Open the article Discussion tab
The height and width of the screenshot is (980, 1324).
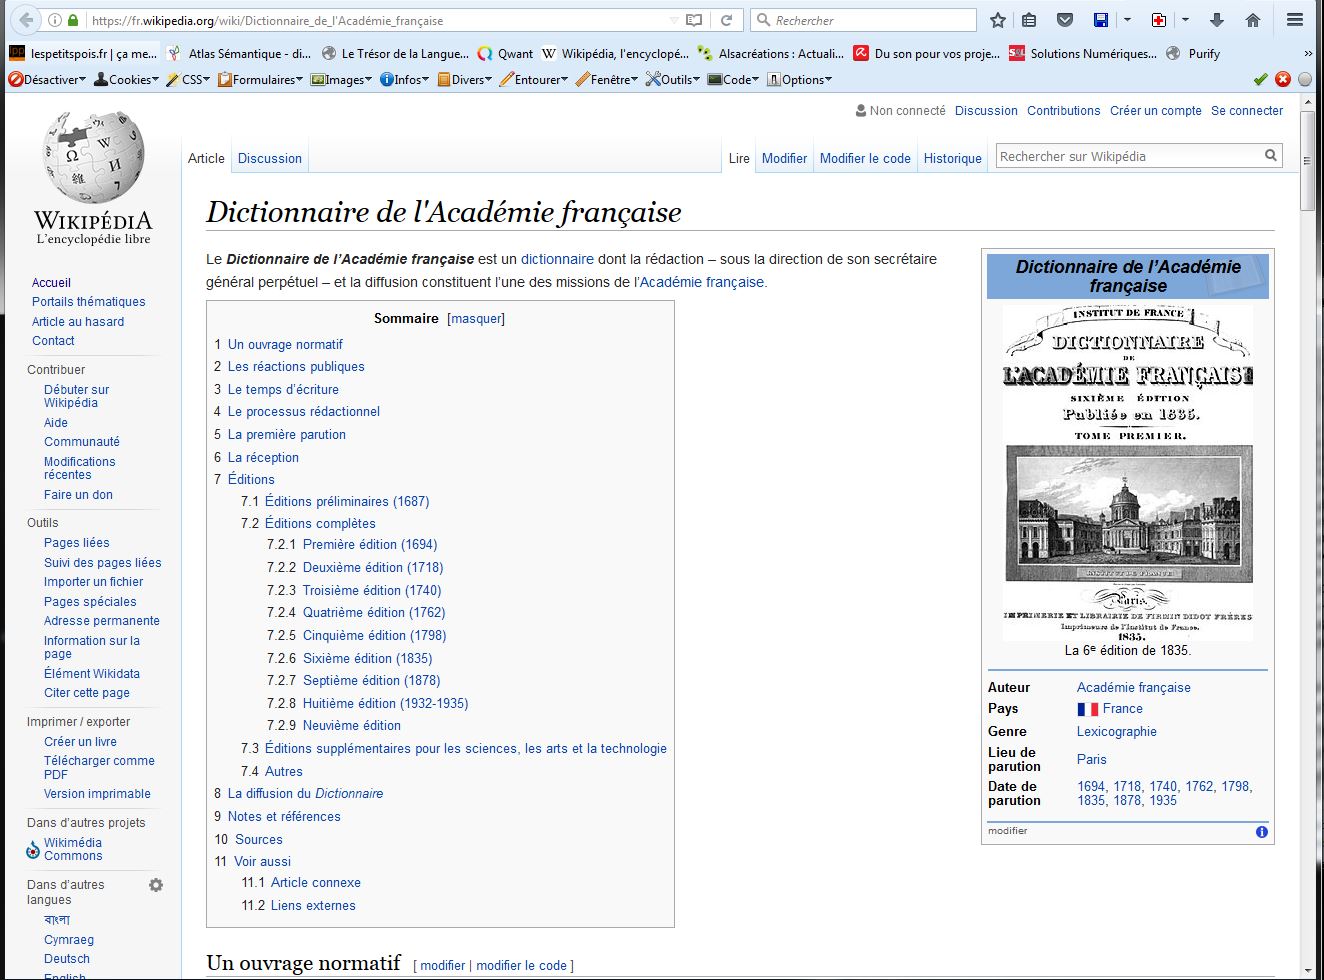click(269, 158)
